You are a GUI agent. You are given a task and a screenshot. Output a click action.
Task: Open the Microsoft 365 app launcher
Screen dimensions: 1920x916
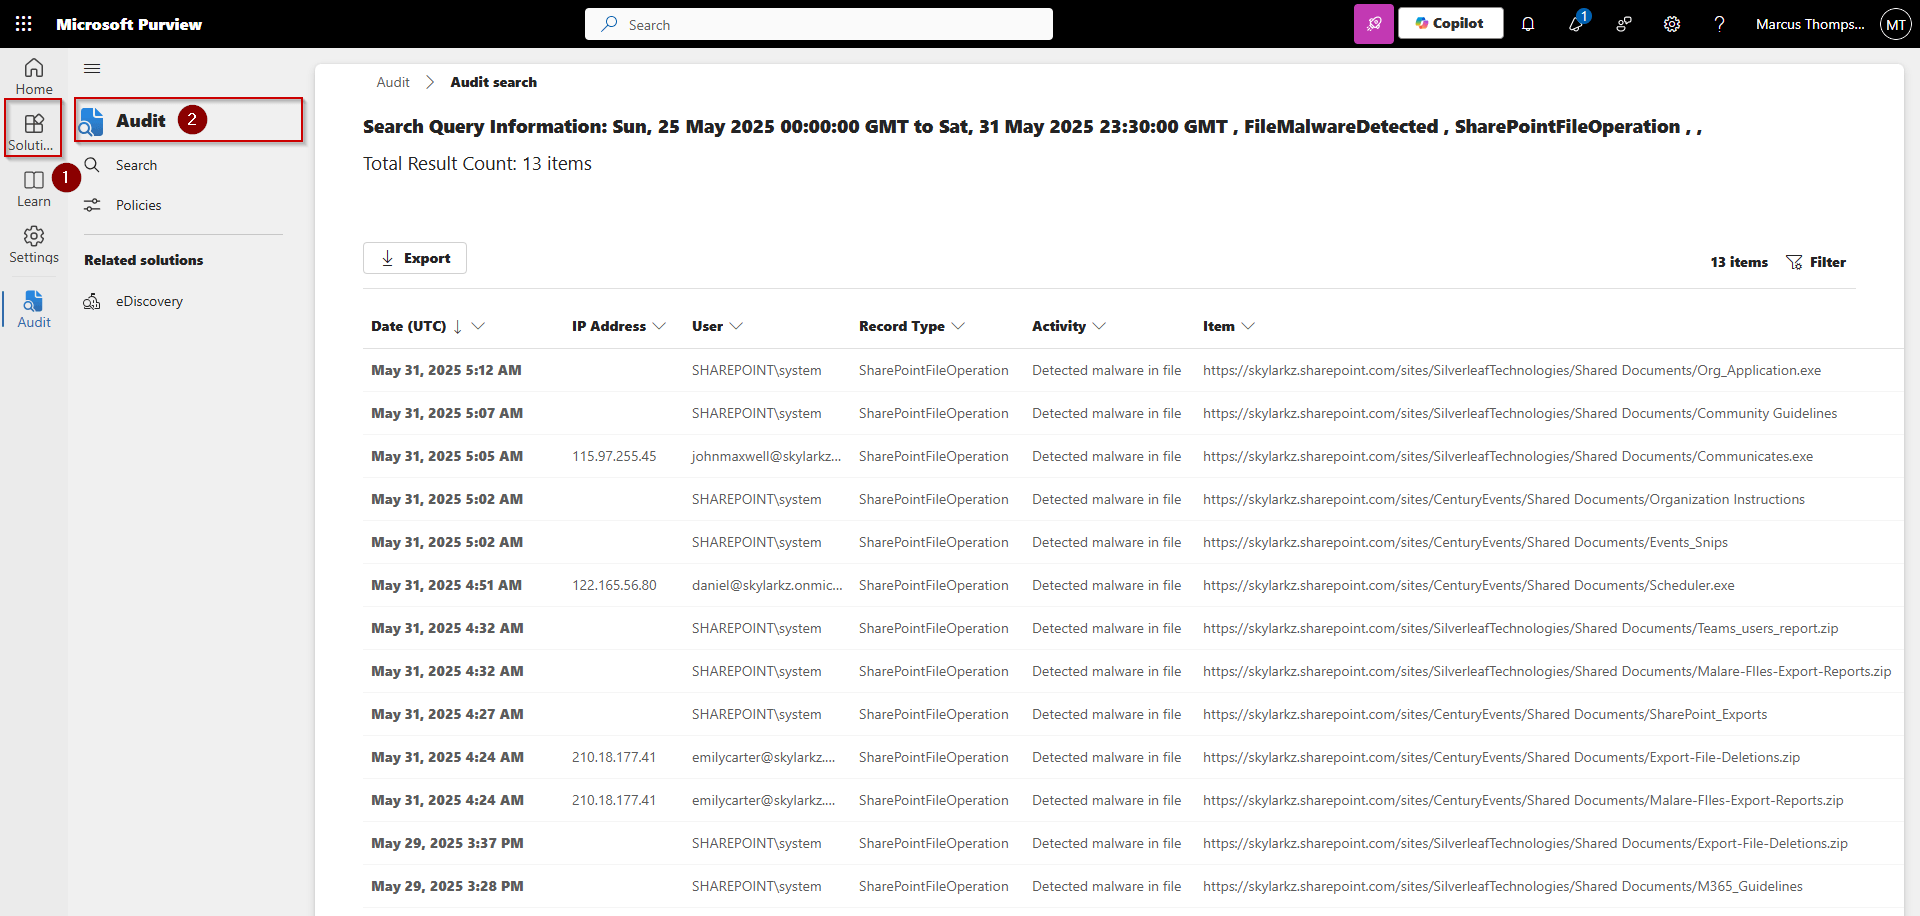pos(23,23)
